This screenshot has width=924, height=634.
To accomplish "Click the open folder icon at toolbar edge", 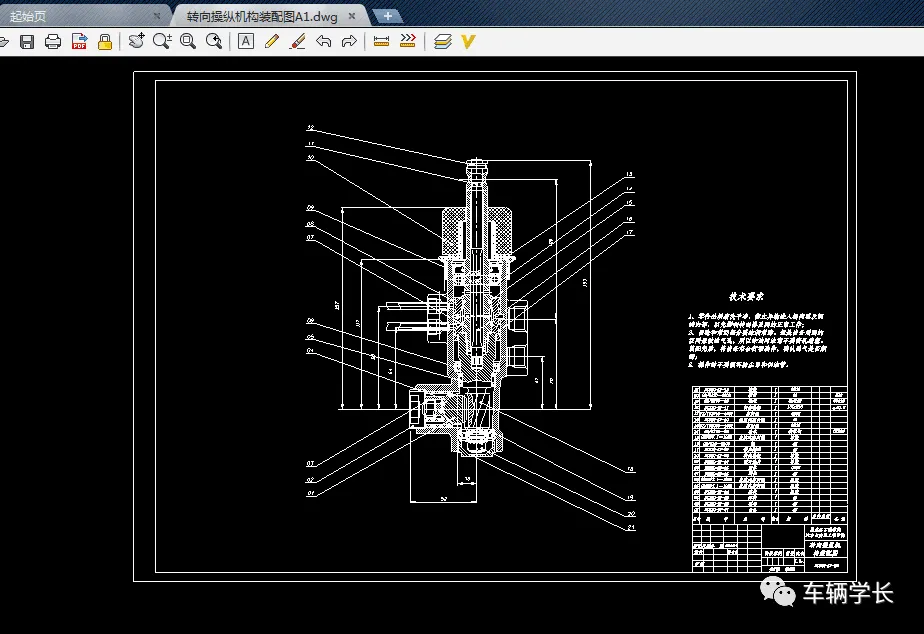I will (4, 41).
